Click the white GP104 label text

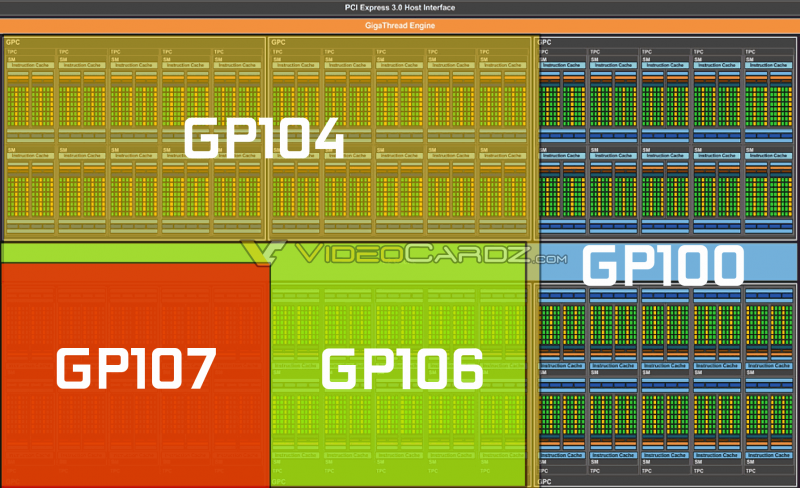264,137
